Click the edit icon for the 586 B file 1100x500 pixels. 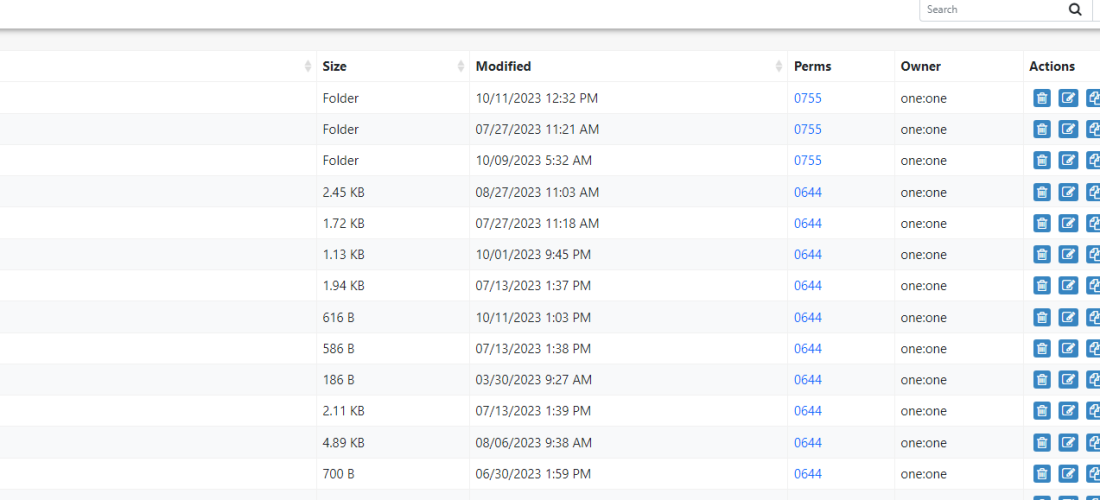coord(1068,348)
